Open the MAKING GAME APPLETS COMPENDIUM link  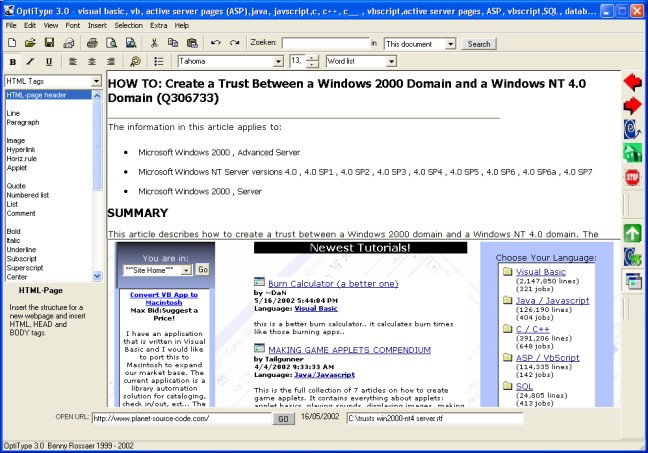[350, 350]
